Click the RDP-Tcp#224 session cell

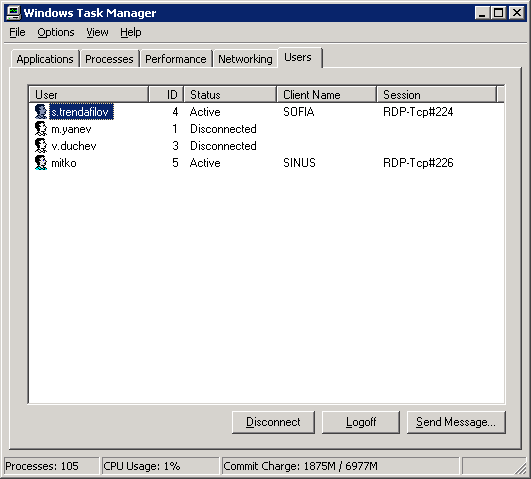click(418, 112)
